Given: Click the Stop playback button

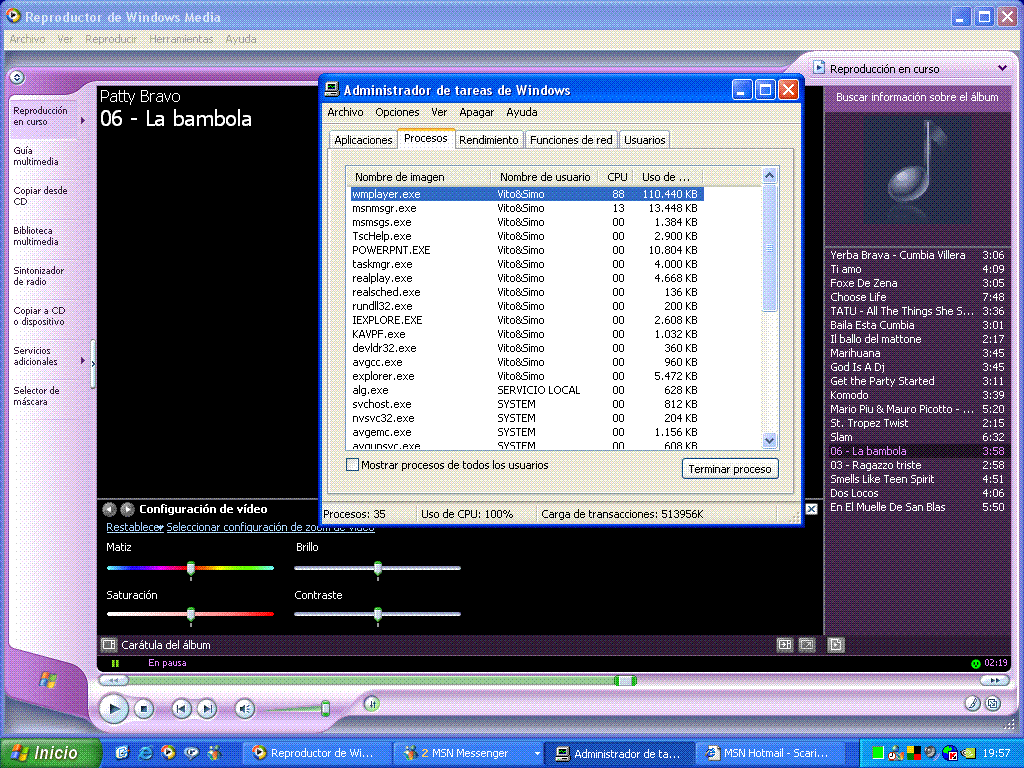Looking at the screenshot, I should 144,709.
